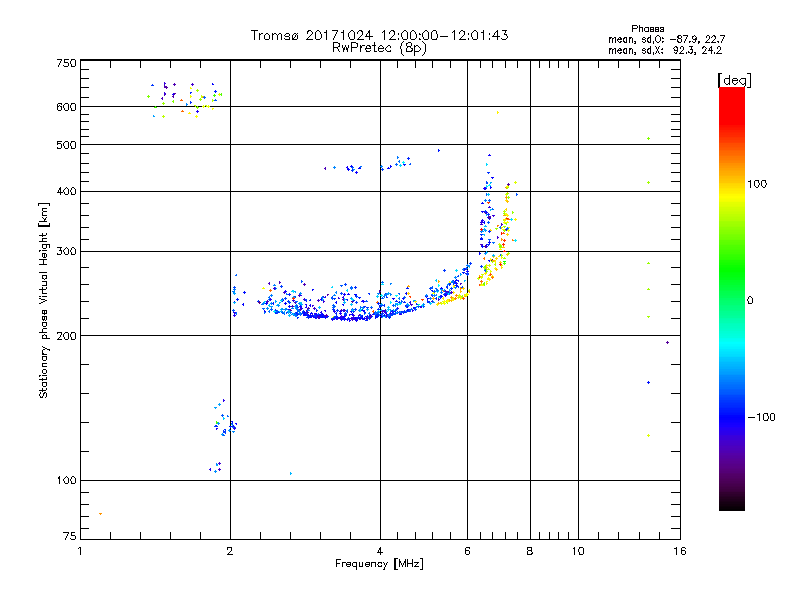The height and width of the screenshot is (600, 800).
Task: Click the y-axis '750' tick label
Action: pyautogui.click(x=66, y=63)
